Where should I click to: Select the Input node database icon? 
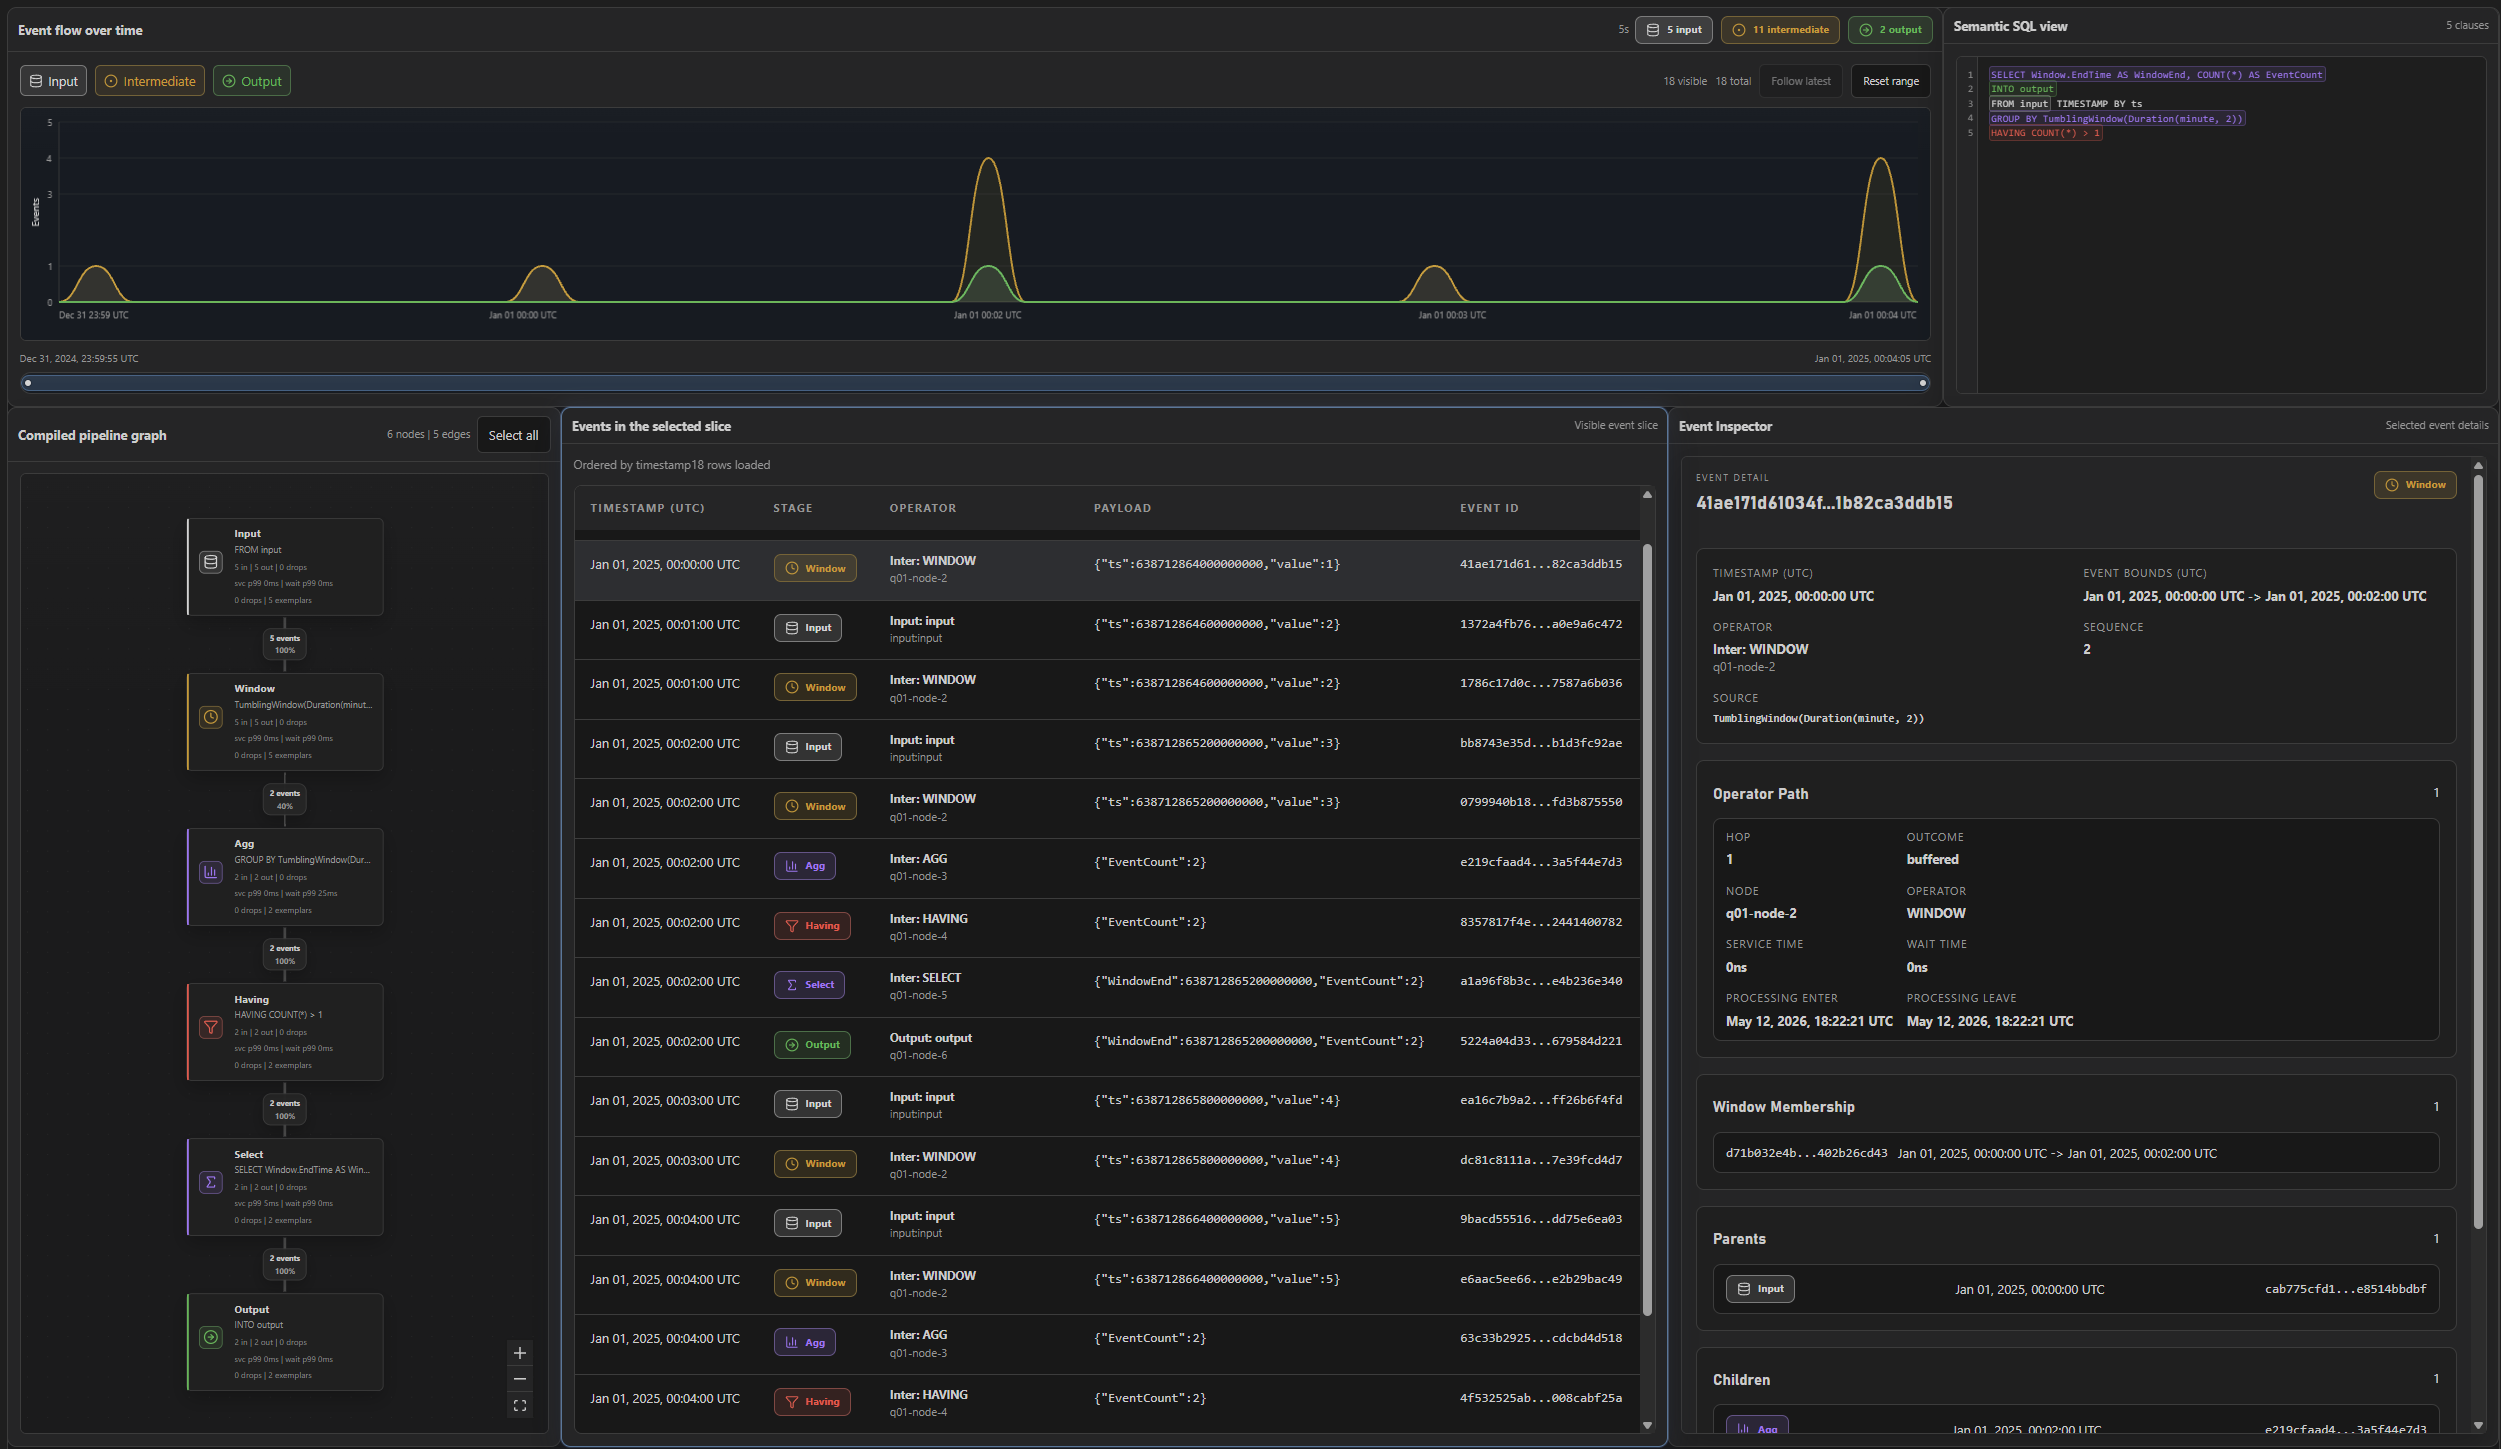(x=211, y=562)
